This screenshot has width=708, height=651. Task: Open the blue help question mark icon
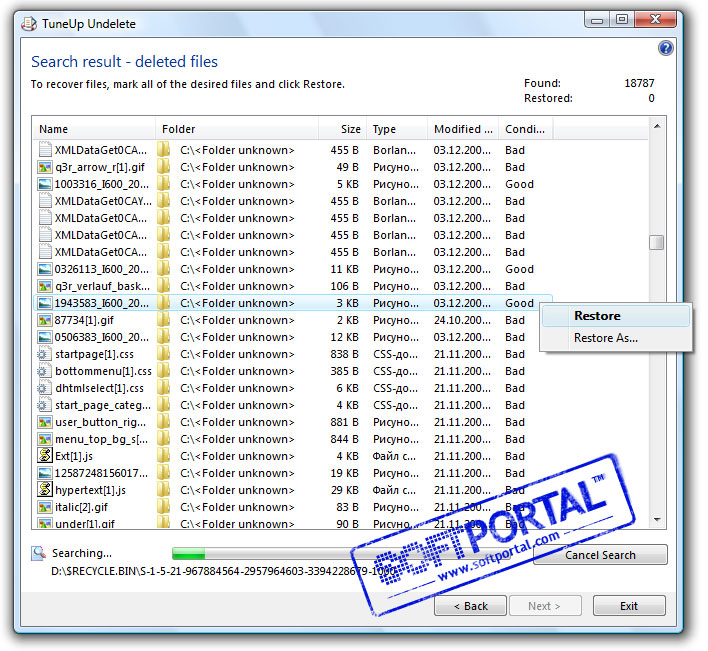coord(665,48)
